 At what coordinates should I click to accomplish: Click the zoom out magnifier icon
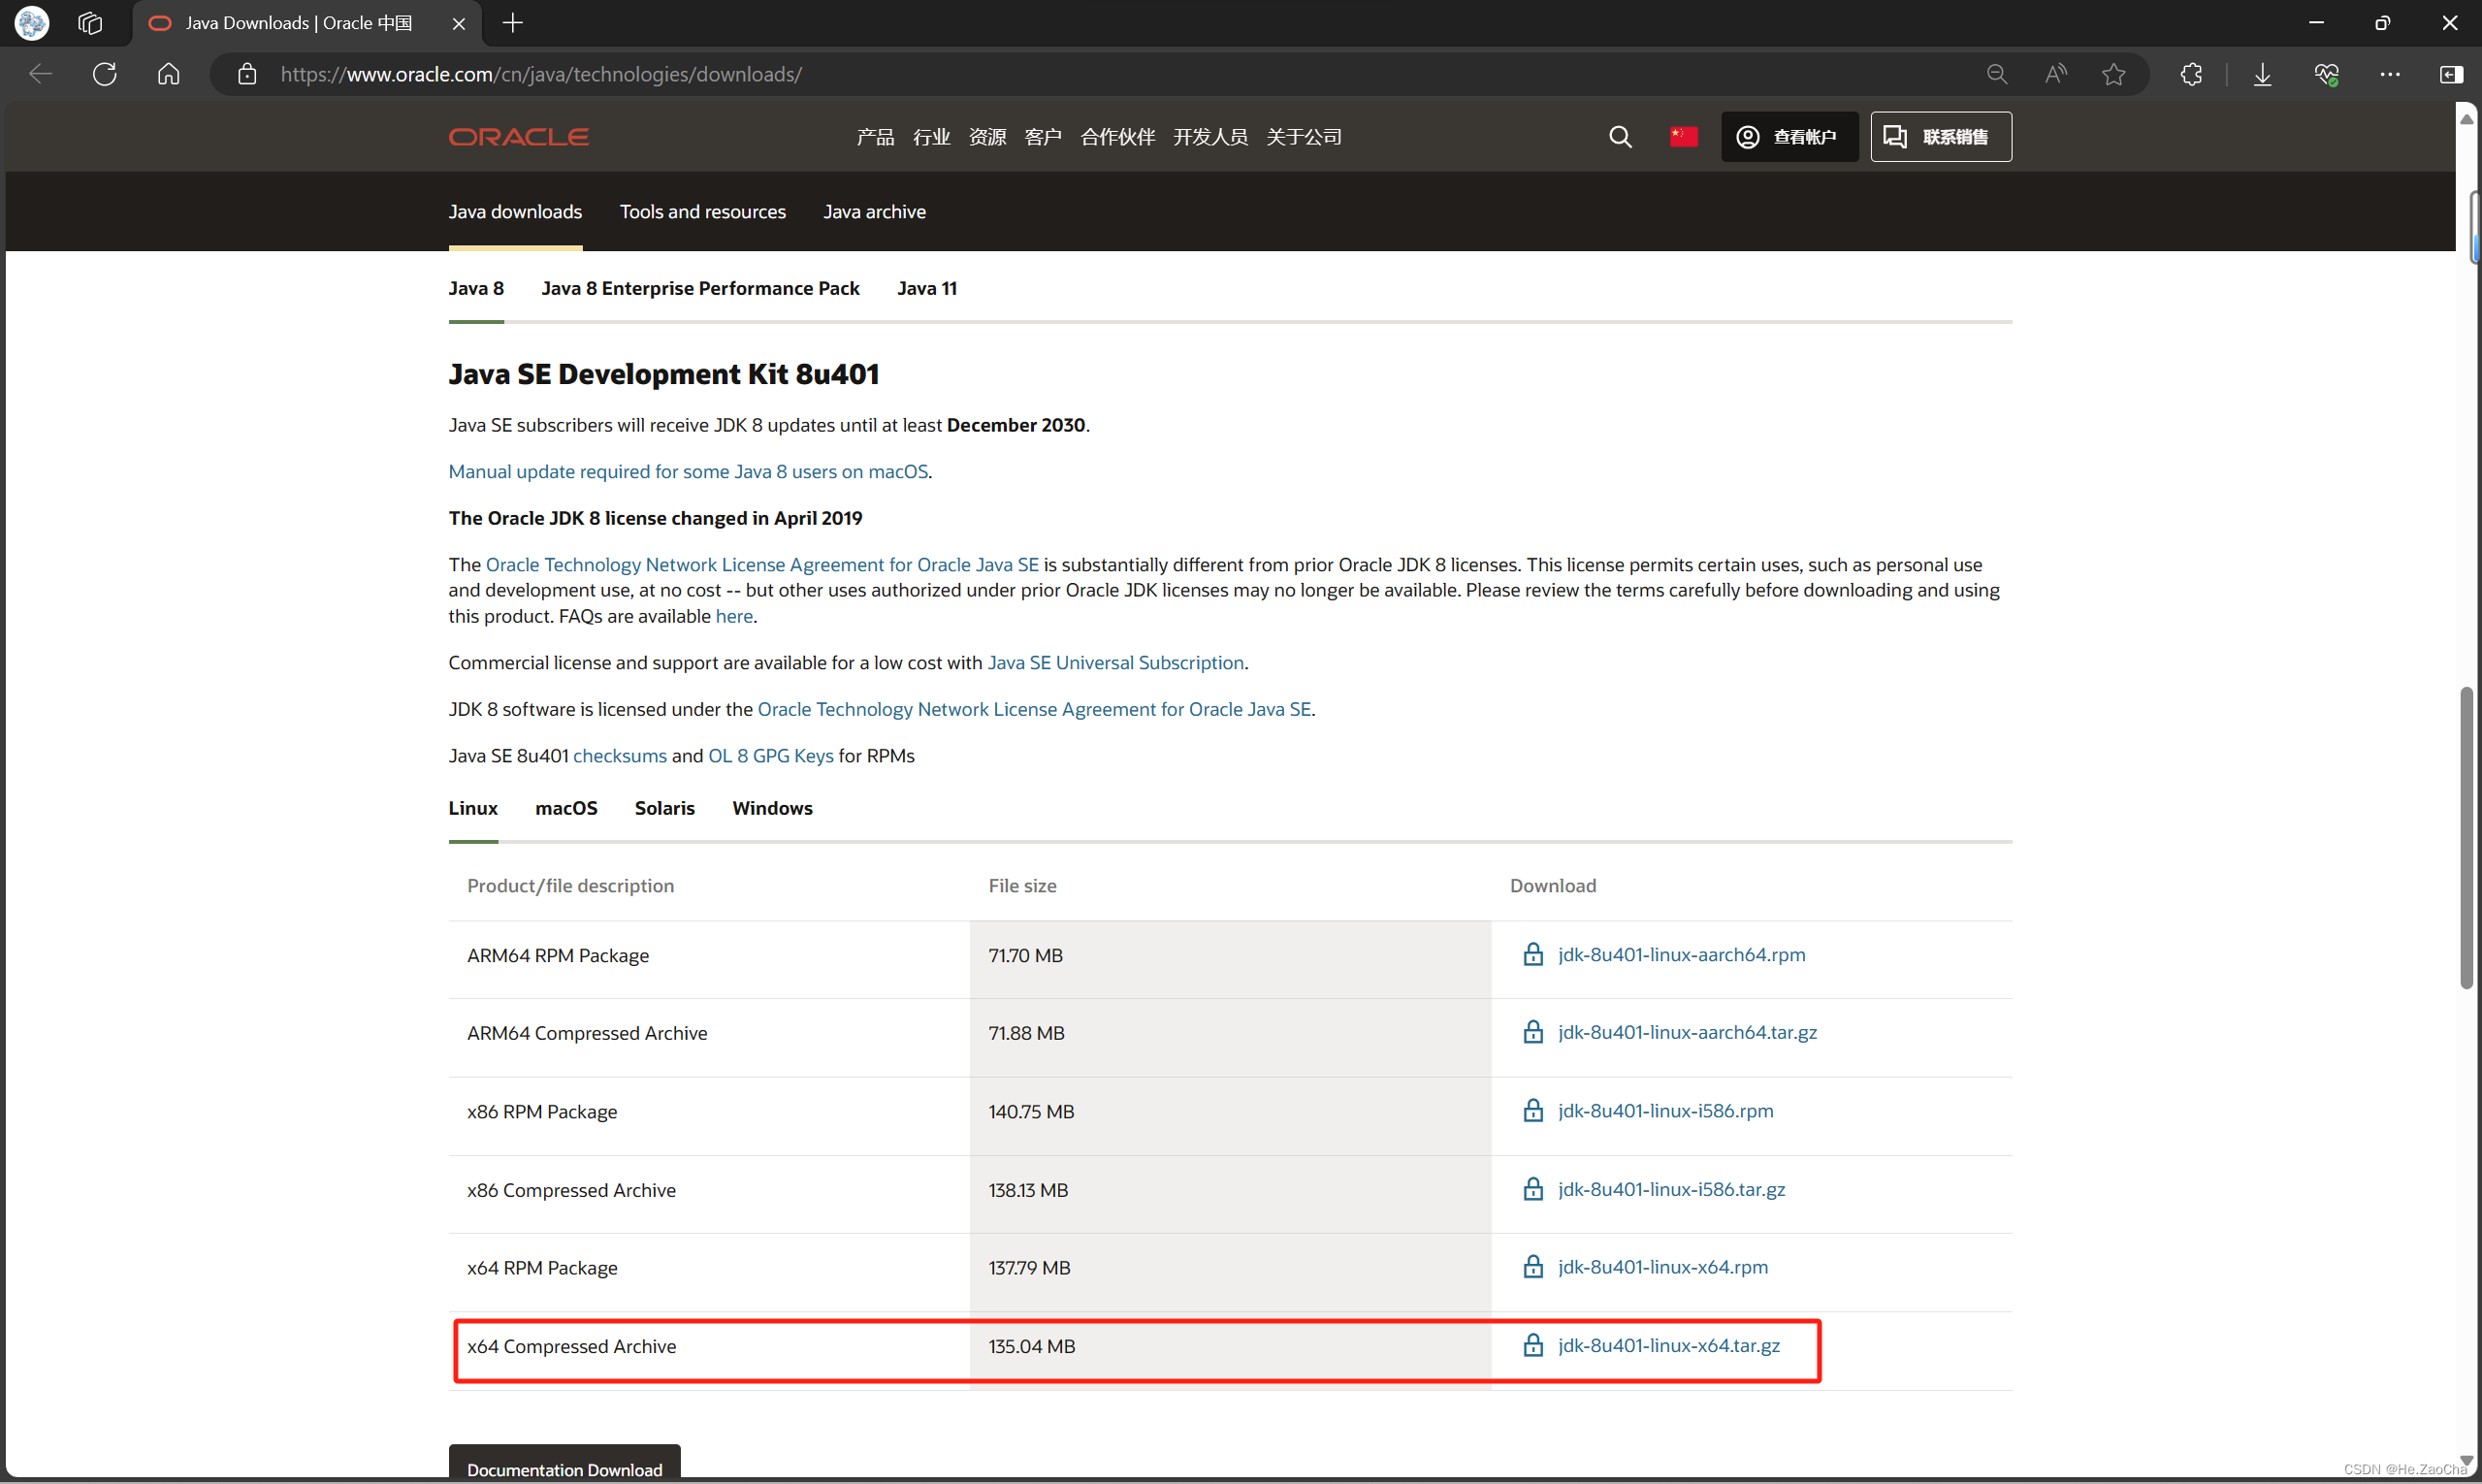point(1996,74)
